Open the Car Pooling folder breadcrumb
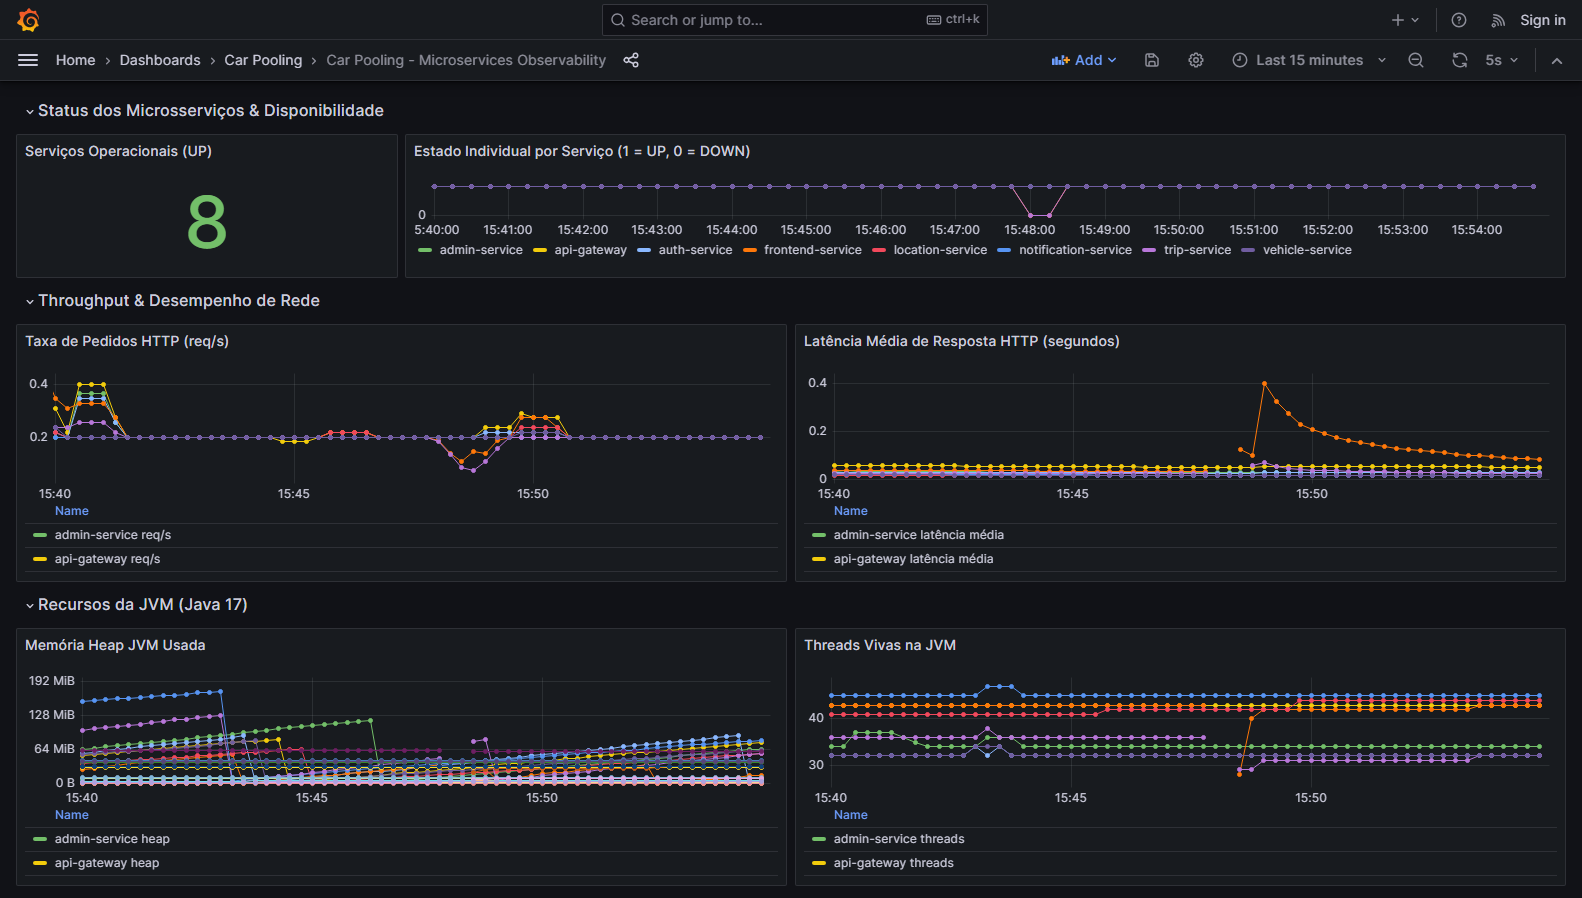 point(263,60)
